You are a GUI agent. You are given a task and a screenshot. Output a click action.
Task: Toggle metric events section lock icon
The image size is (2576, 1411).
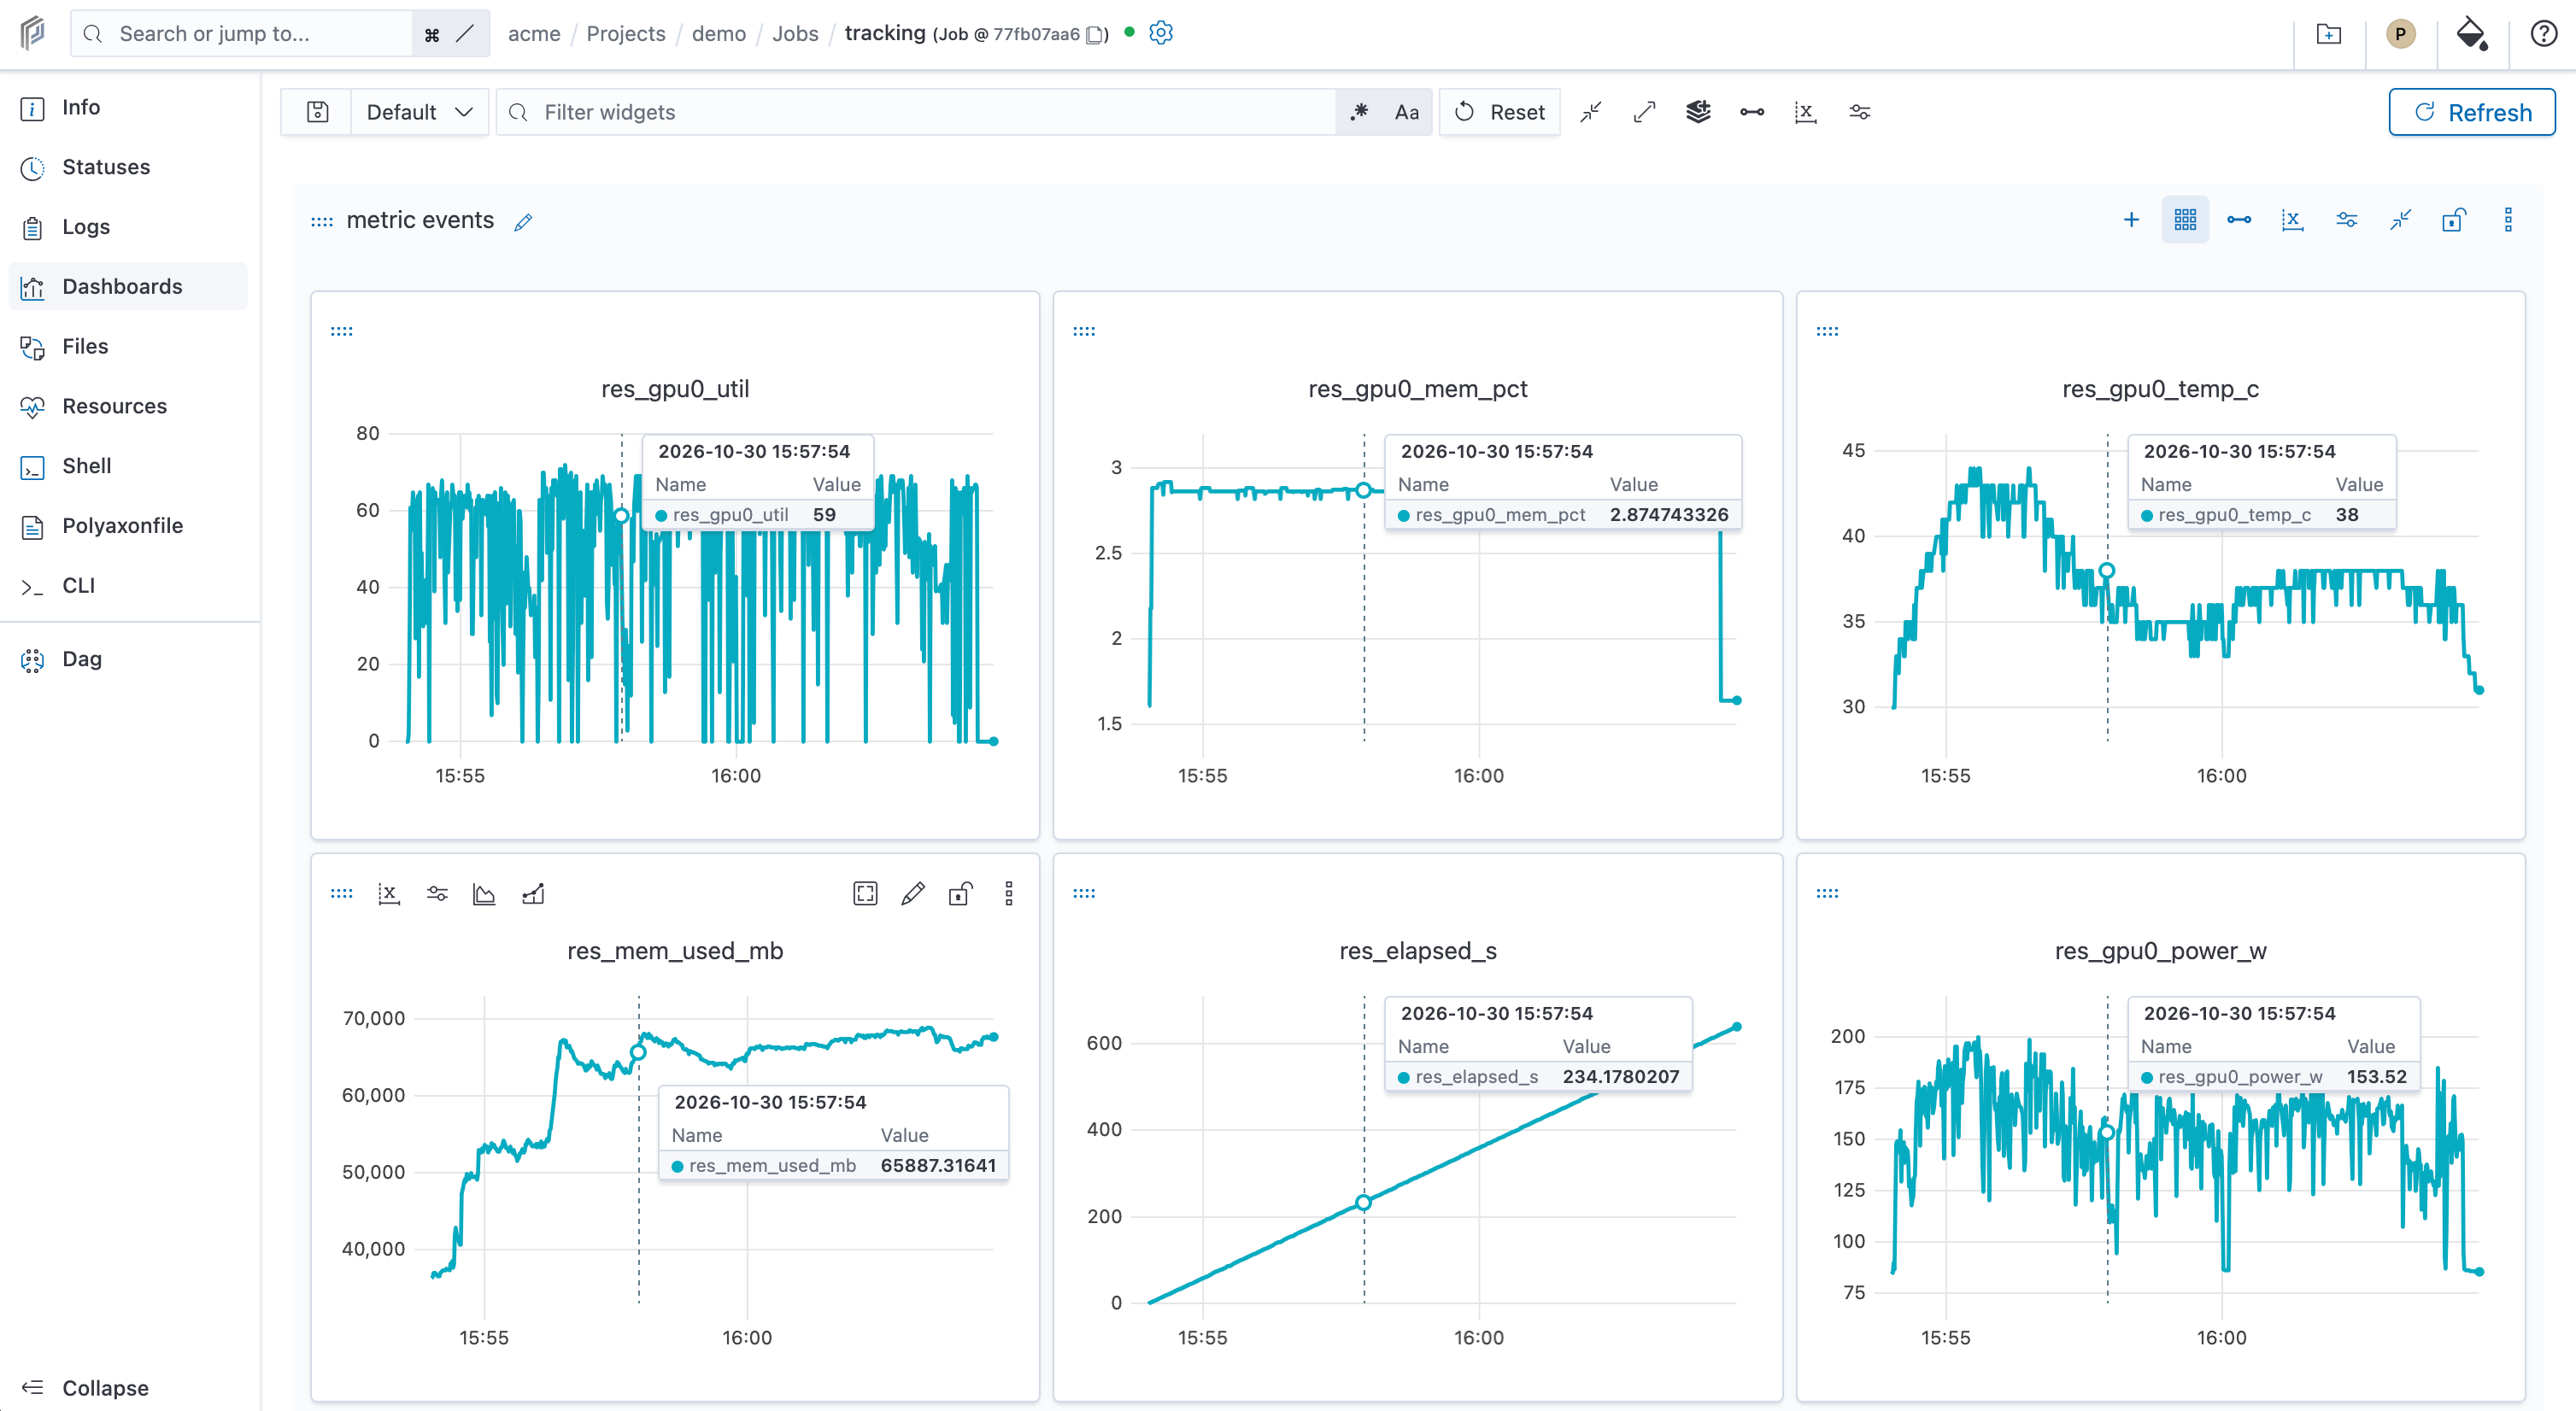pos(2454,220)
